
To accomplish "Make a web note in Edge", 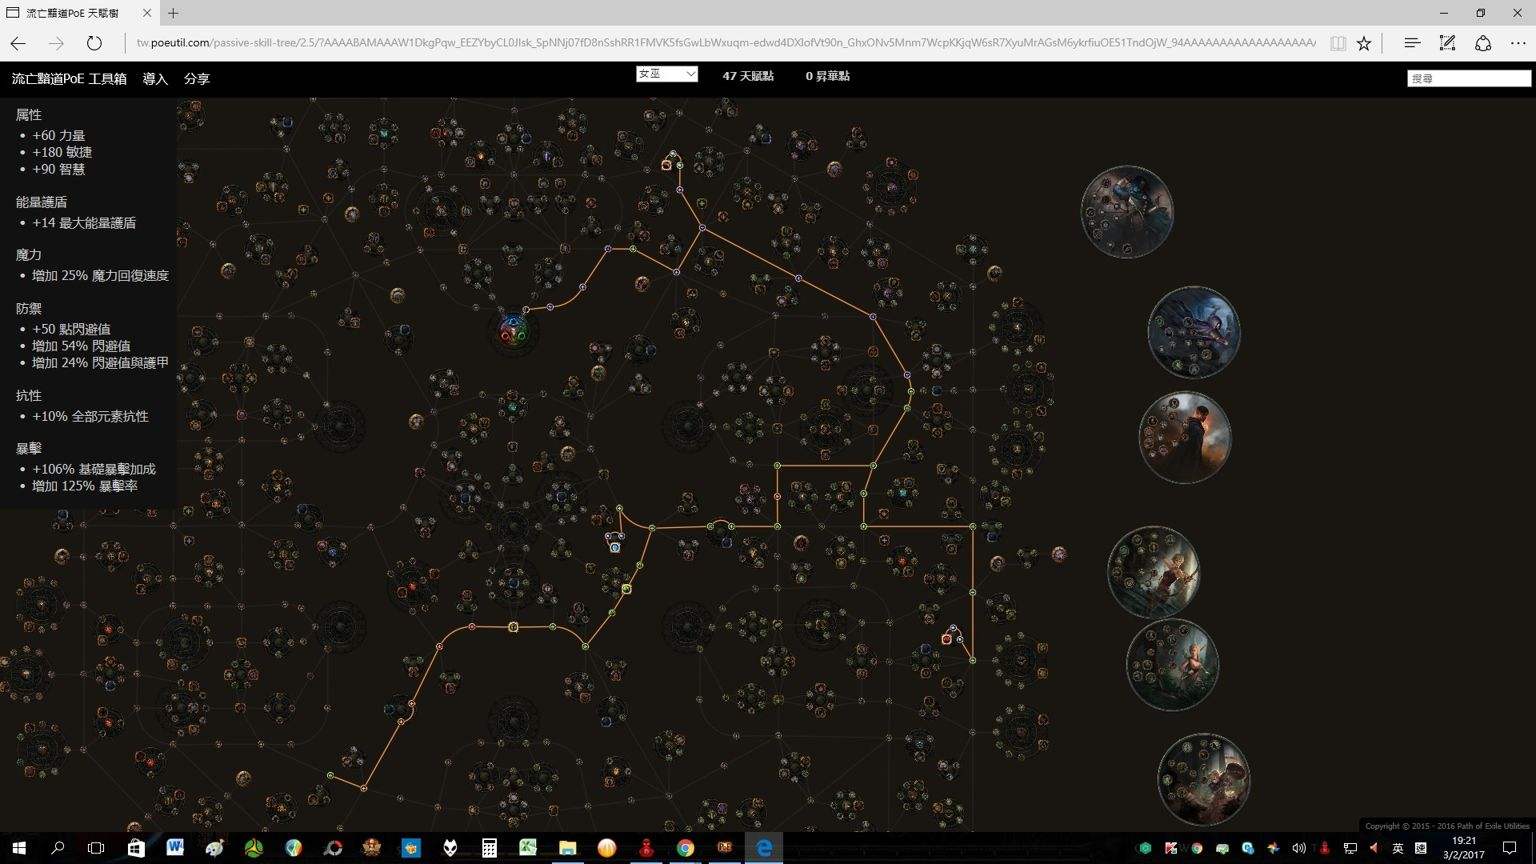I will (1447, 43).
